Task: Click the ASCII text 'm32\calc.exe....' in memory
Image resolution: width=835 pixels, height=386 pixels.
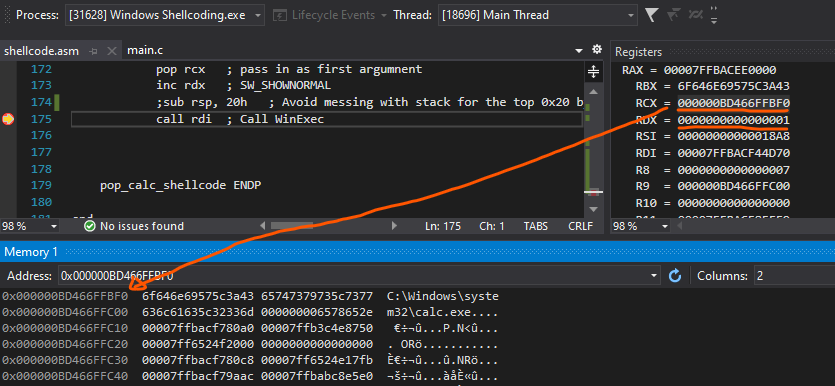Action: [443, 312]
